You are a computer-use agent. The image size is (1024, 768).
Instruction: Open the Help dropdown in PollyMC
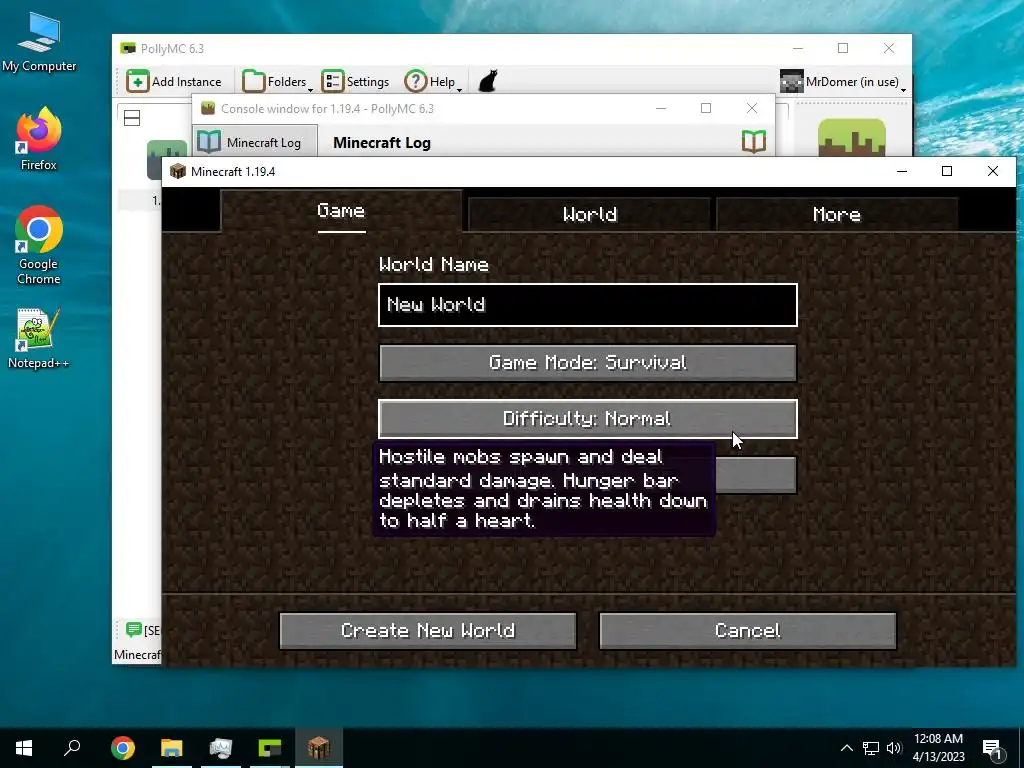point(433,82)
